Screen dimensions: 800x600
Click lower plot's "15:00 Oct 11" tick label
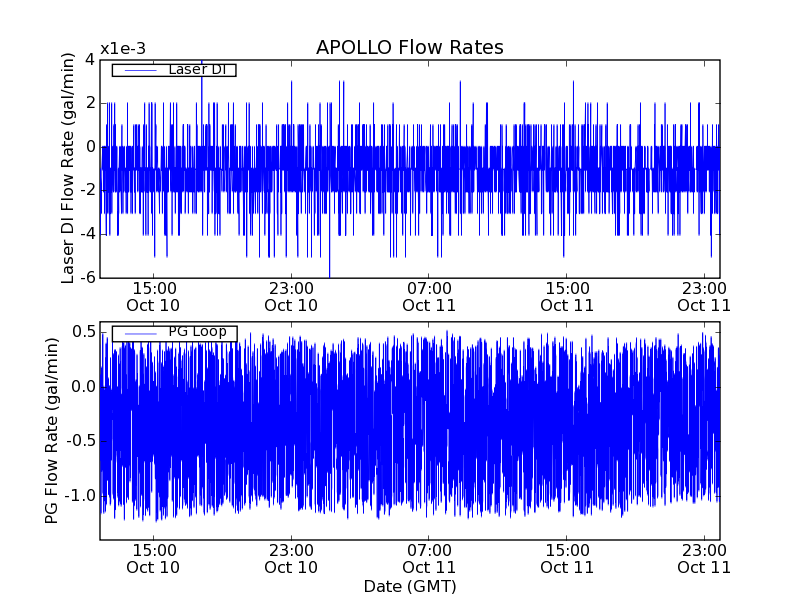(566, 558)
